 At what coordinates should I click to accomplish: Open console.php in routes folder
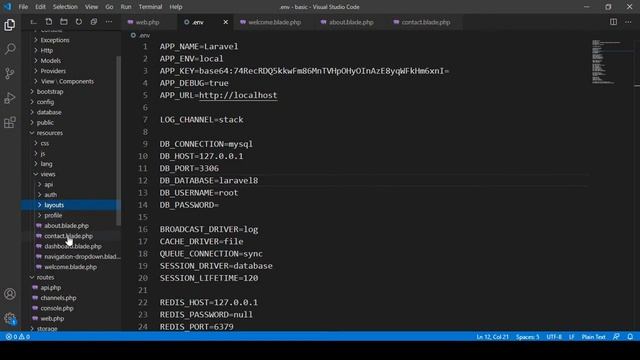tap(57, 308)
